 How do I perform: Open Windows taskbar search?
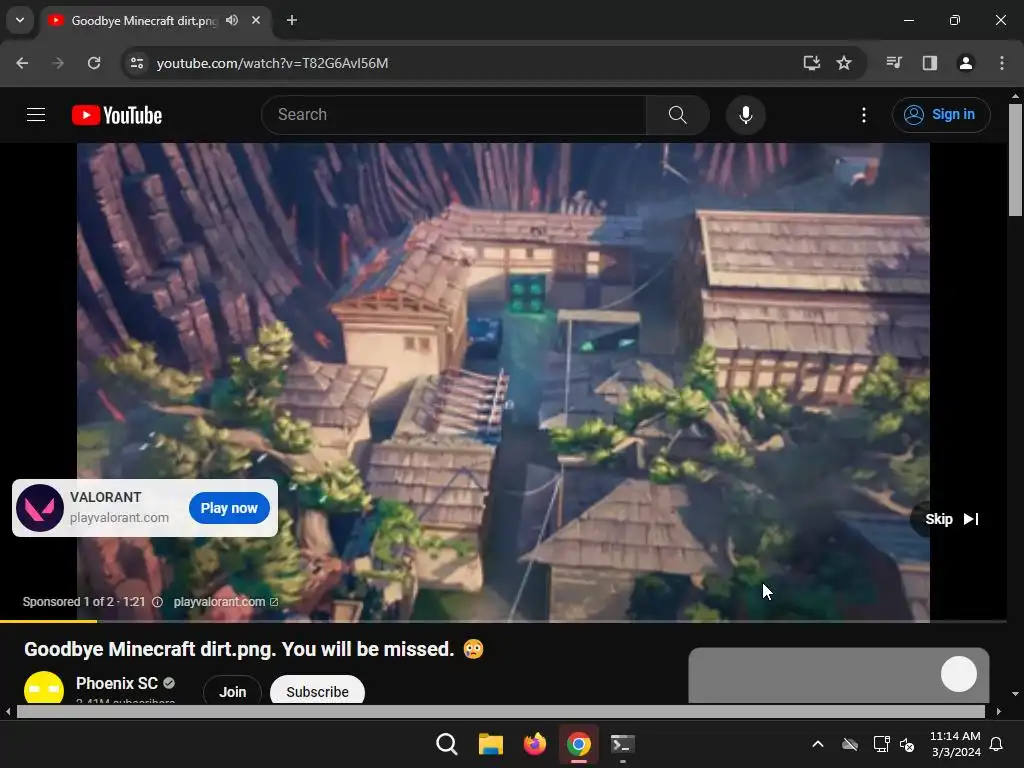(x=447, y=744)
